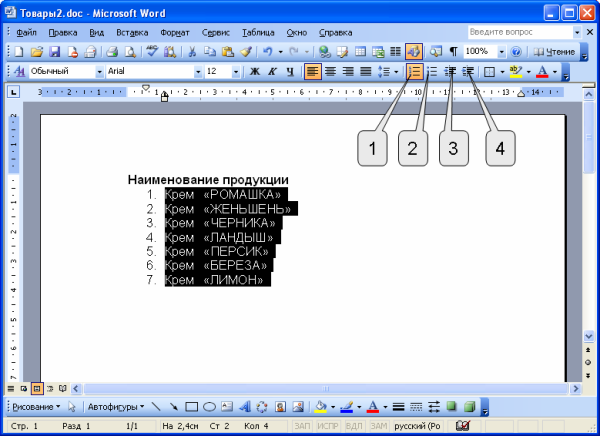Expand the font size dropdown
Screen dimensions: 600x436
coord(236,72)
